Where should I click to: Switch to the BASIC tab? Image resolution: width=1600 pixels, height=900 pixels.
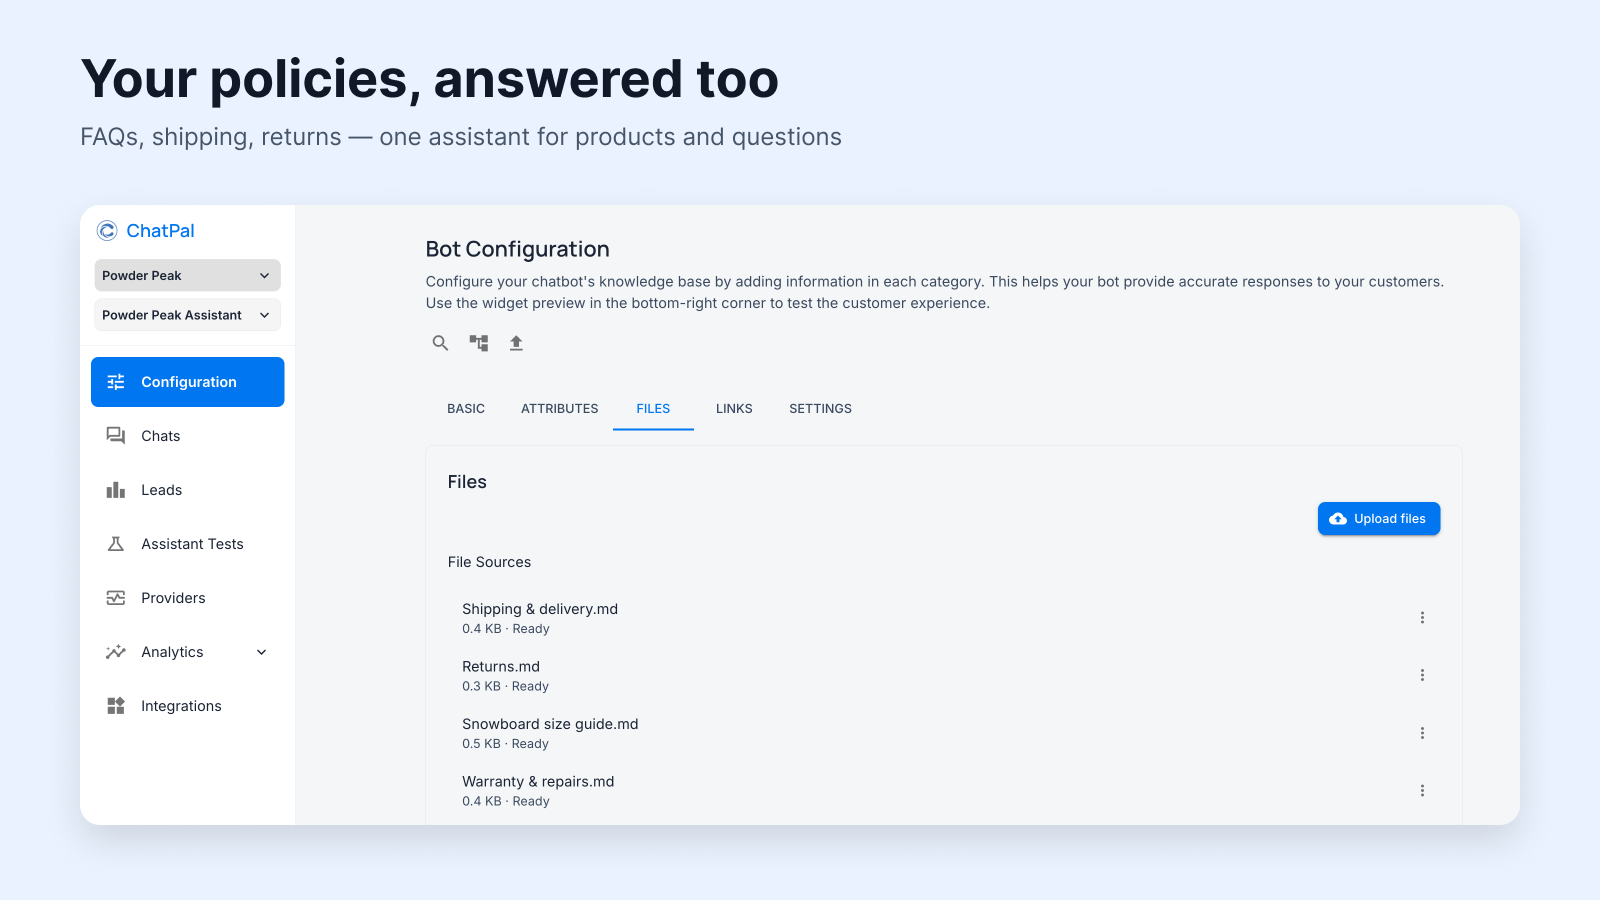coord(466,409)
